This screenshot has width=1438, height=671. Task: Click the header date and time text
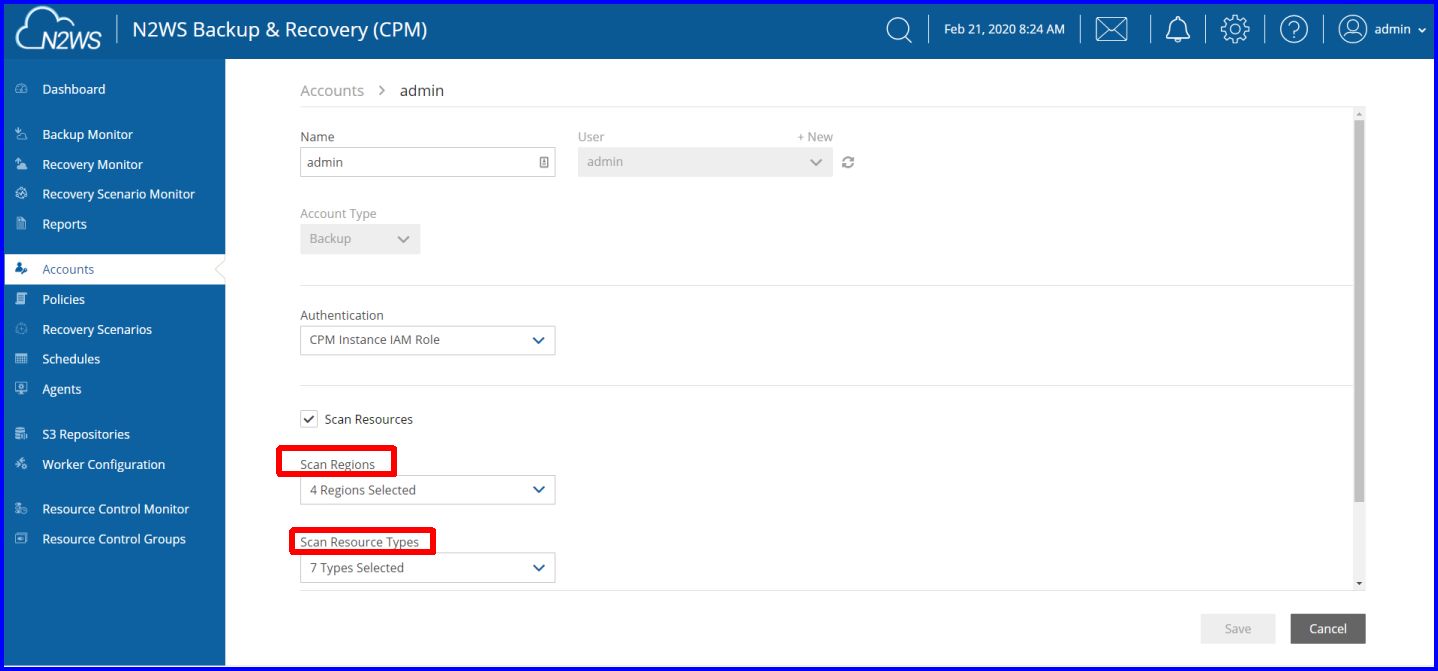1004,30
